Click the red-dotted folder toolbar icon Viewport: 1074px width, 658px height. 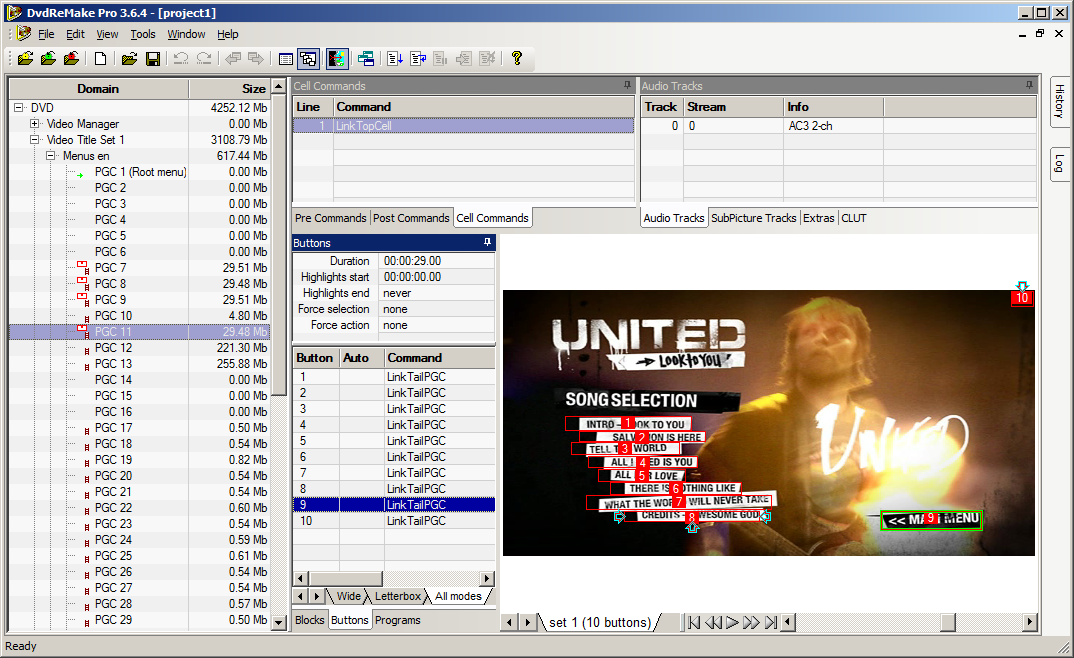click(x=71, y=59)
